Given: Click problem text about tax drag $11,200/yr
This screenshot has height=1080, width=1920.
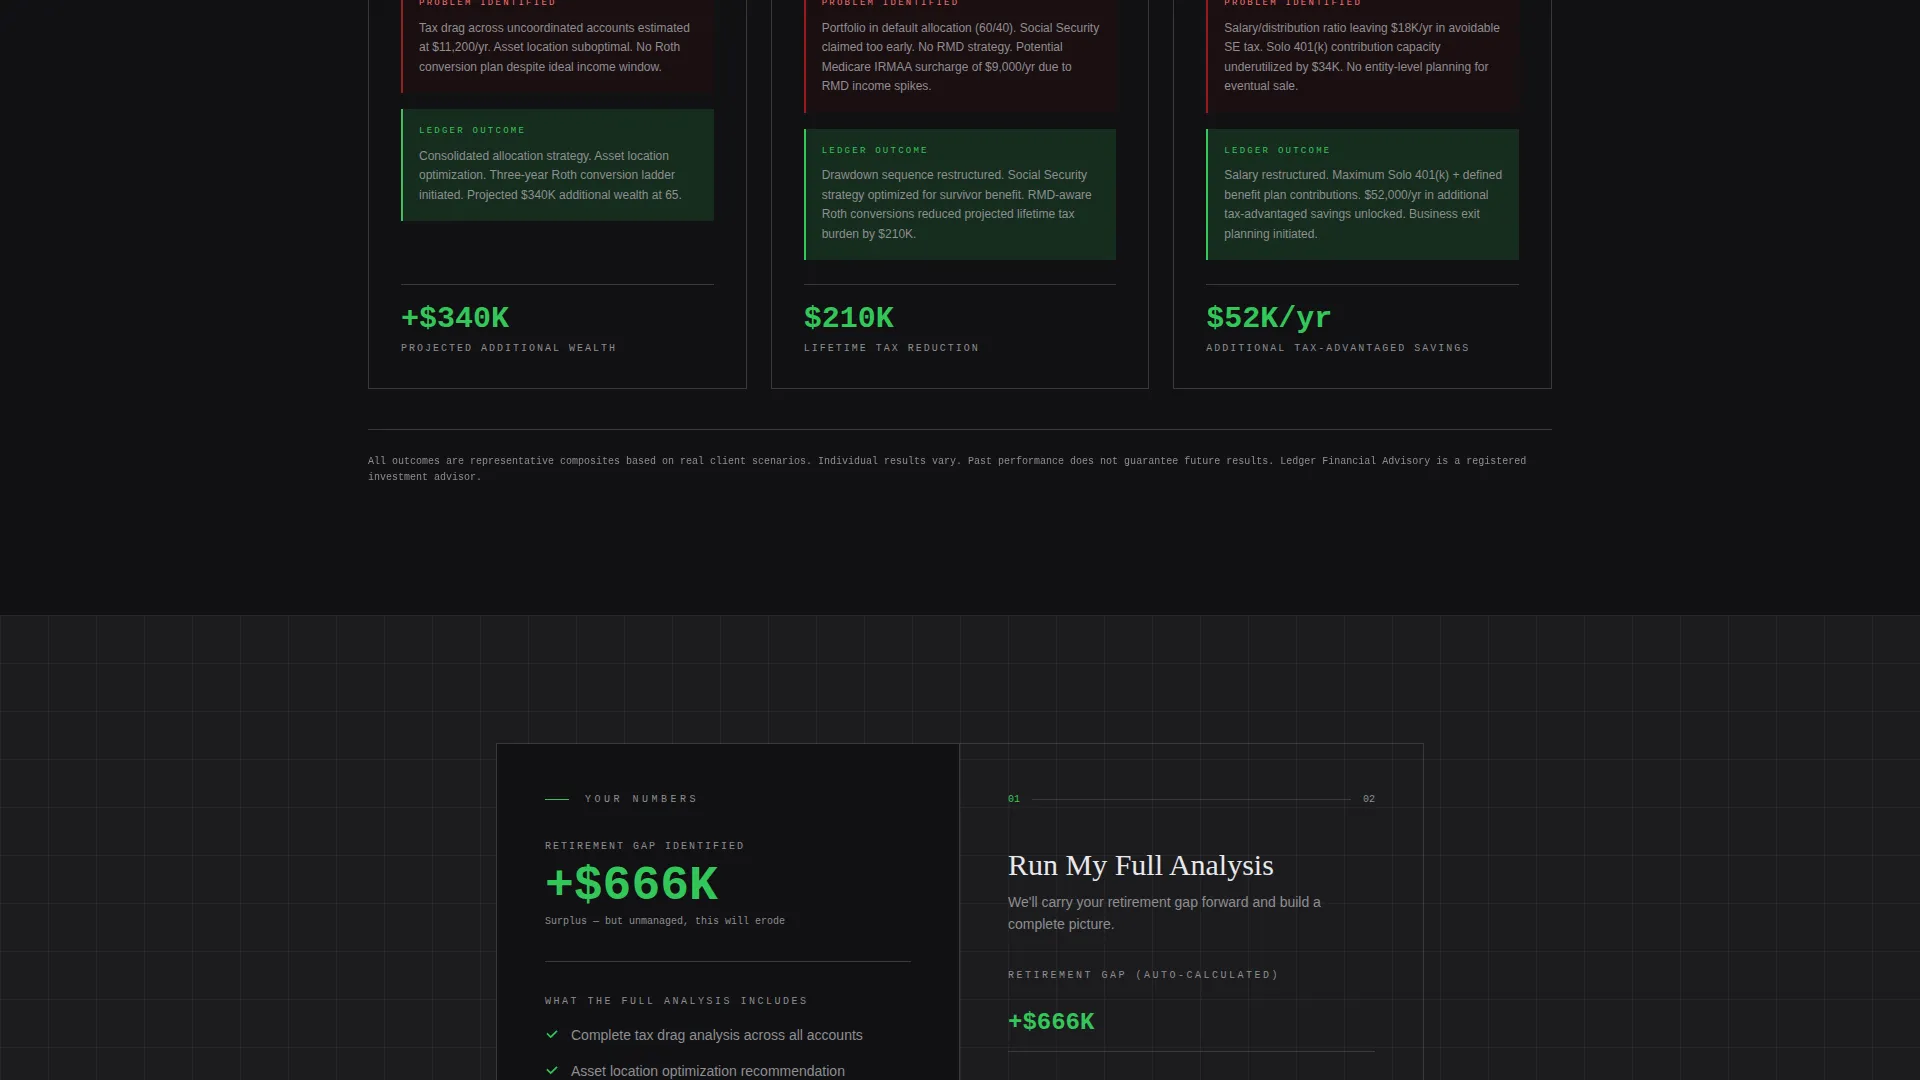Looking at the screenshot, I should tap(555, 47).
